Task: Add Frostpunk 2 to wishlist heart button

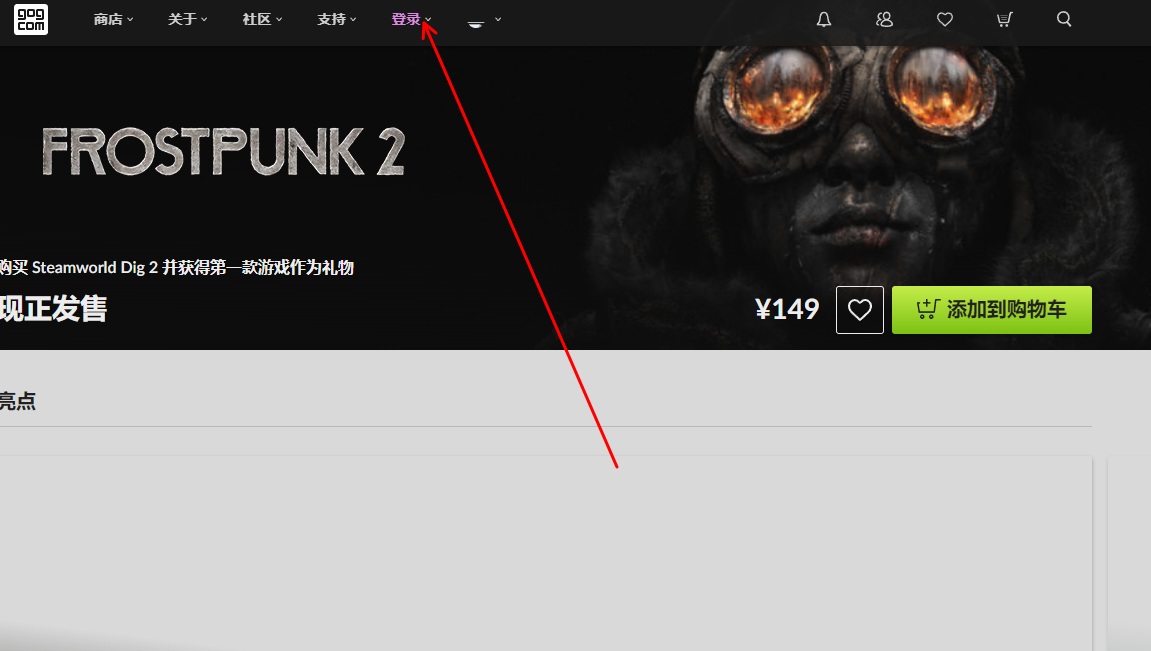Action: tap(860, 310)
